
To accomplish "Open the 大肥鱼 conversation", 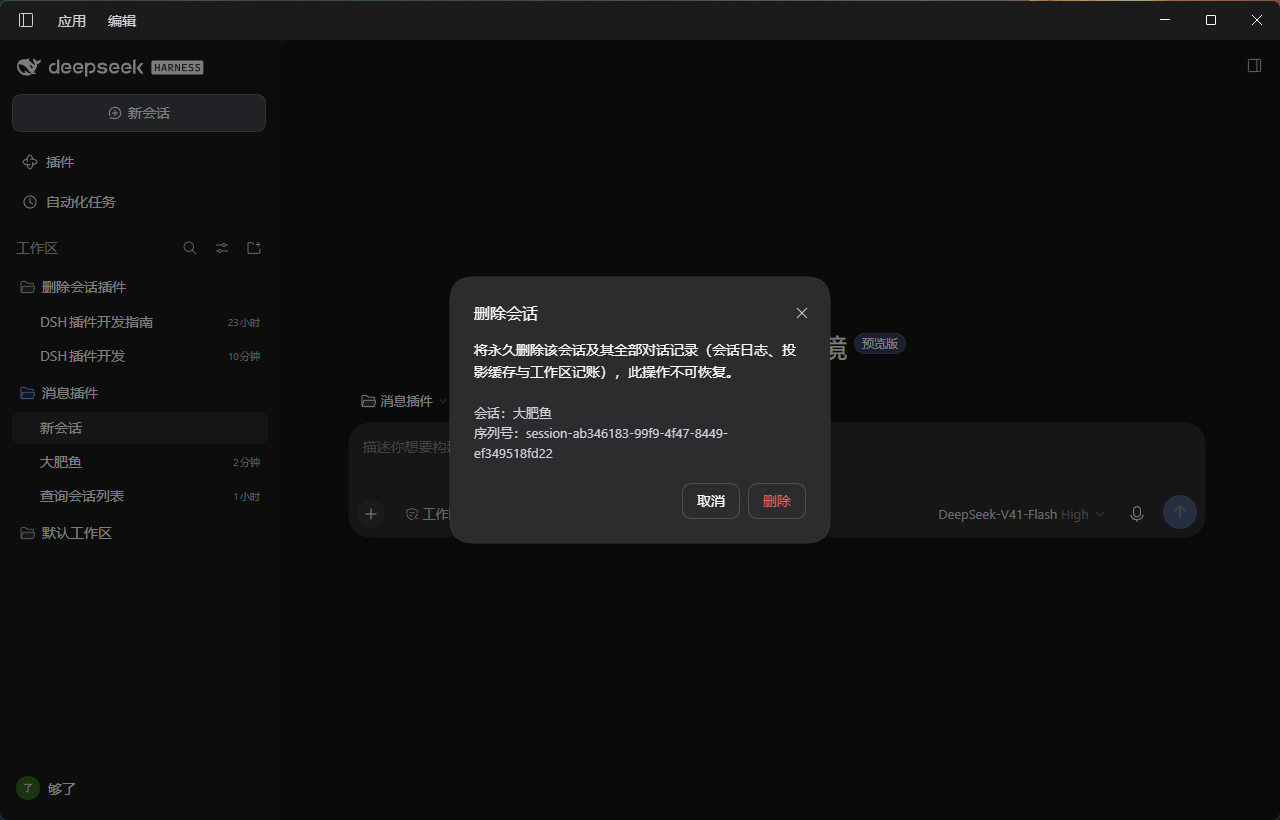I will (139, 462).
